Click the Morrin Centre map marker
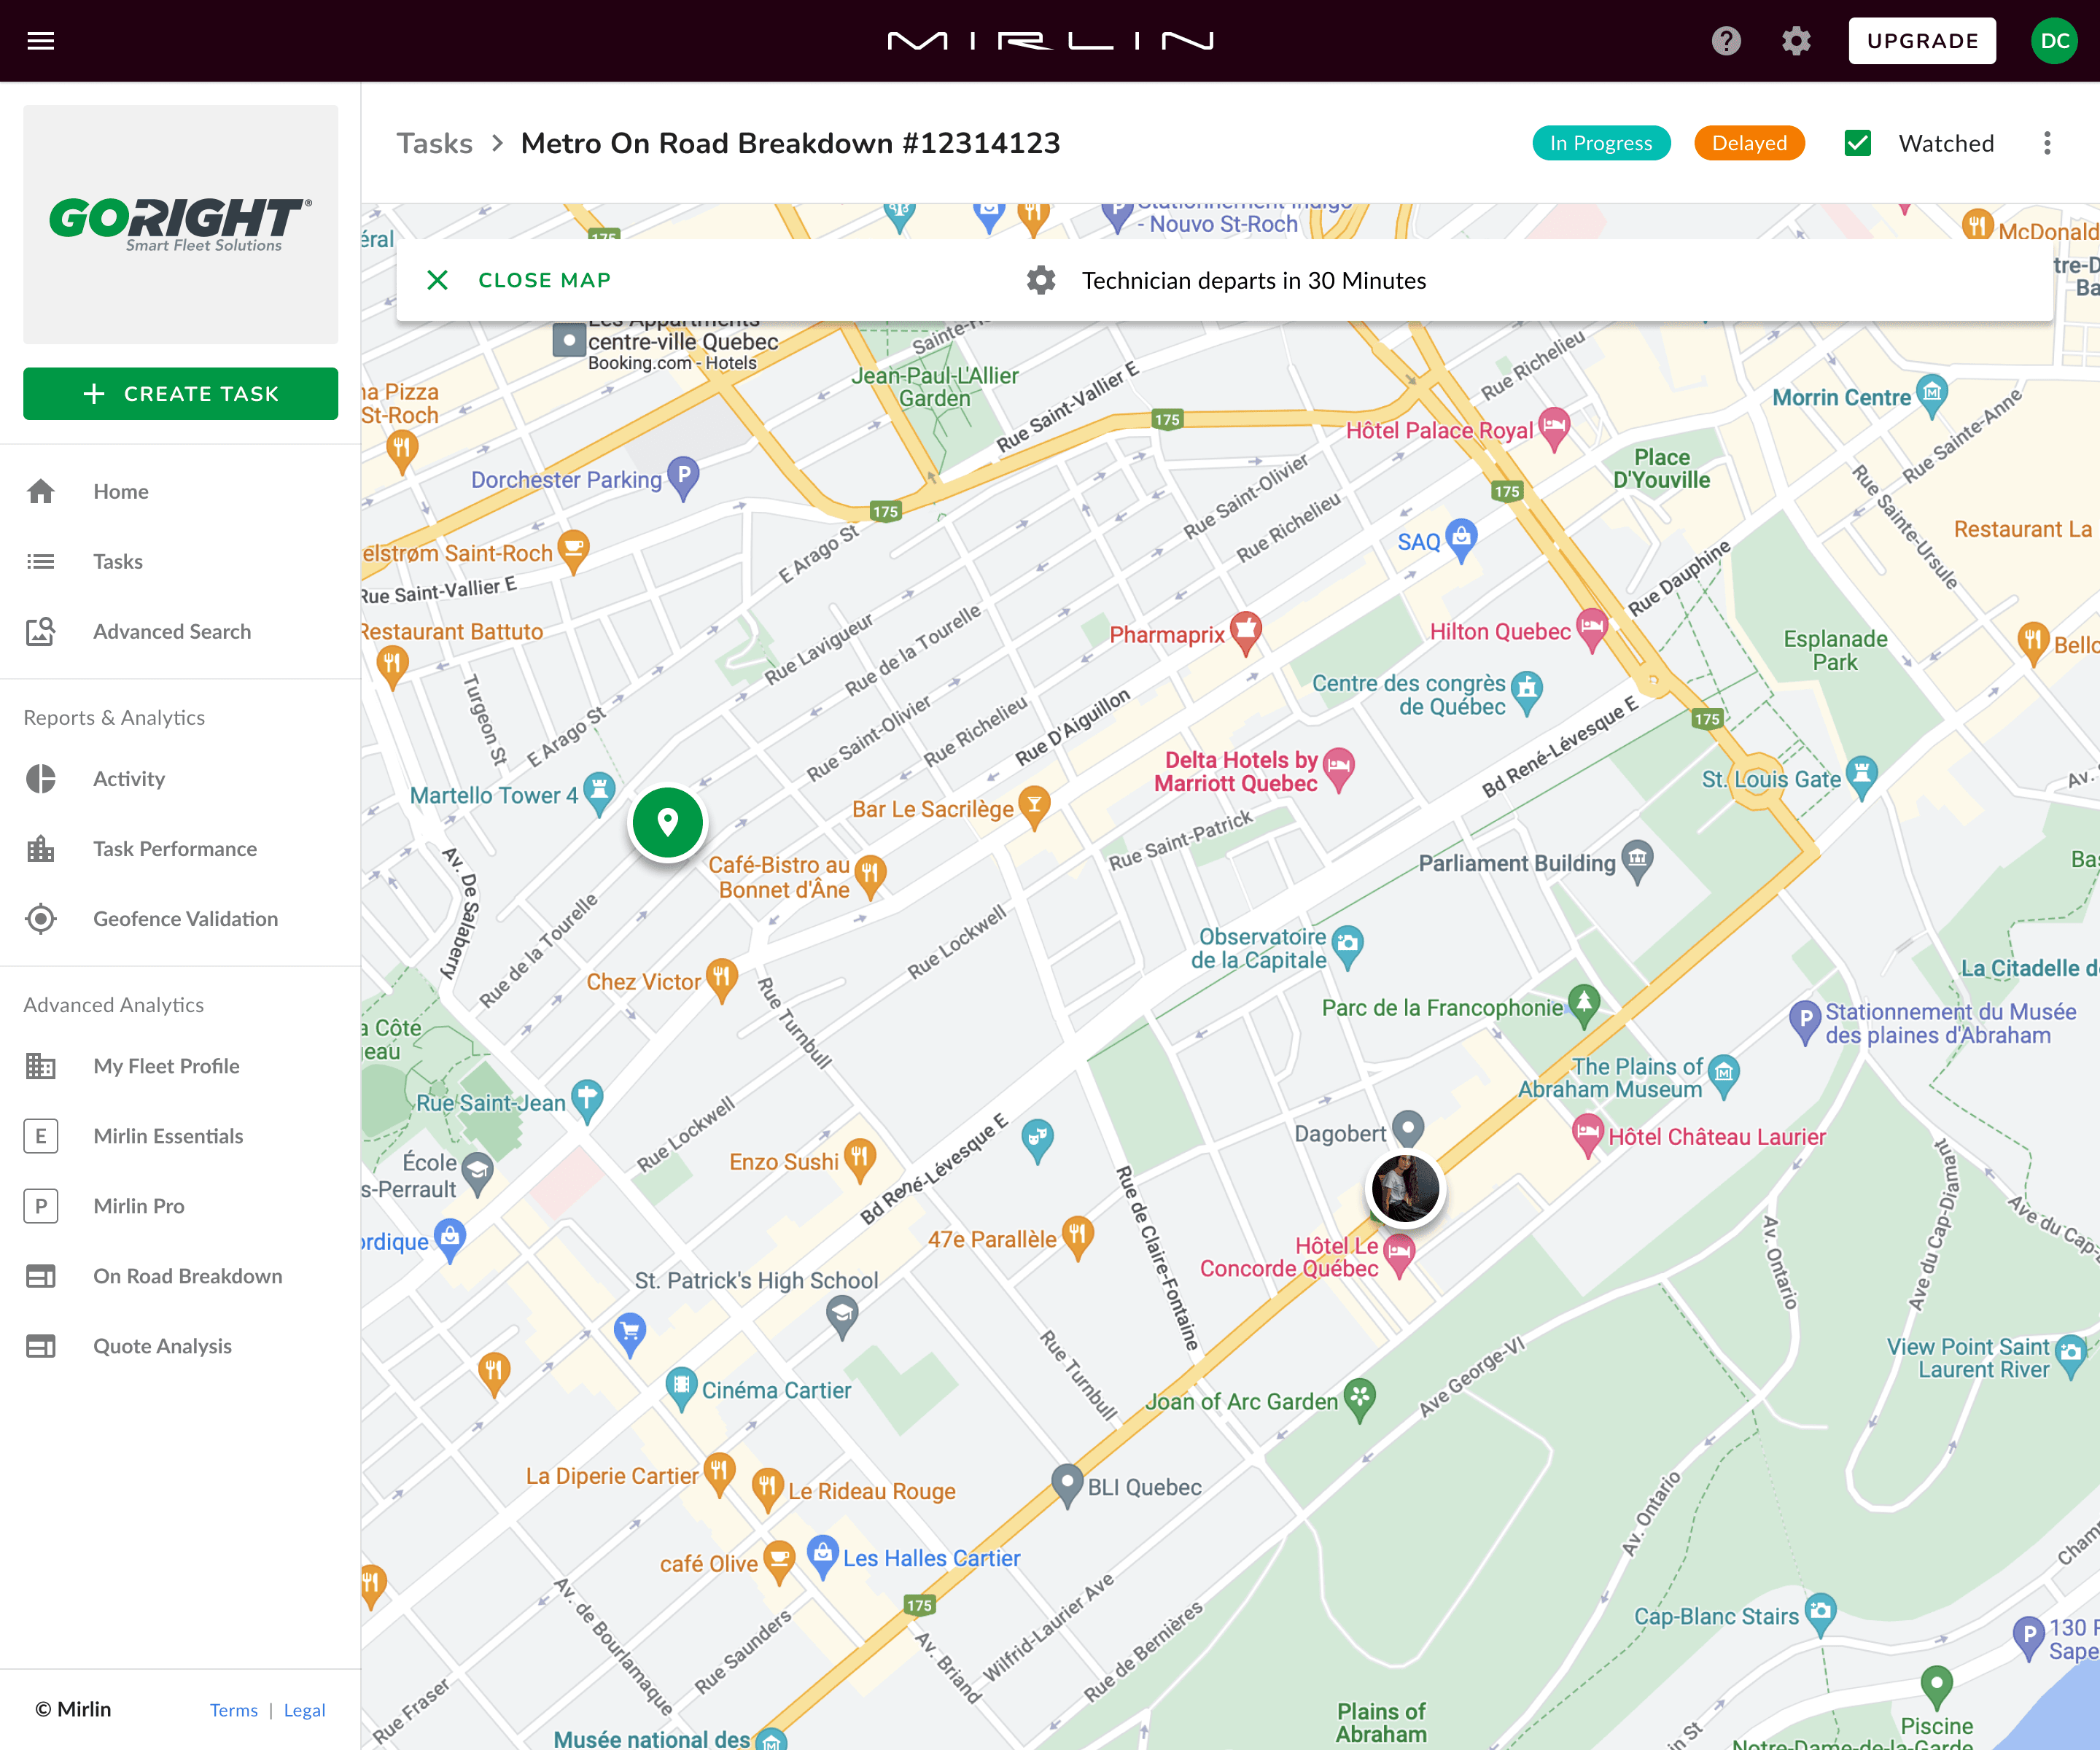The height and width of the screenshot is (1750, 2100). [1932, 395]
